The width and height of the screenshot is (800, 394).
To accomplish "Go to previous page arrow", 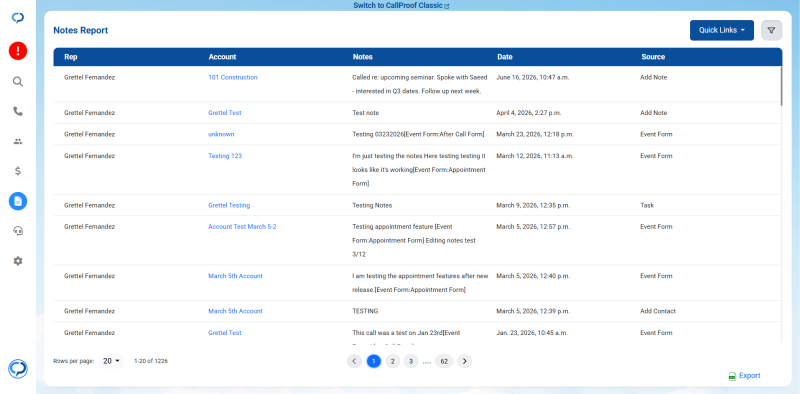I will (x=354, y=361).
